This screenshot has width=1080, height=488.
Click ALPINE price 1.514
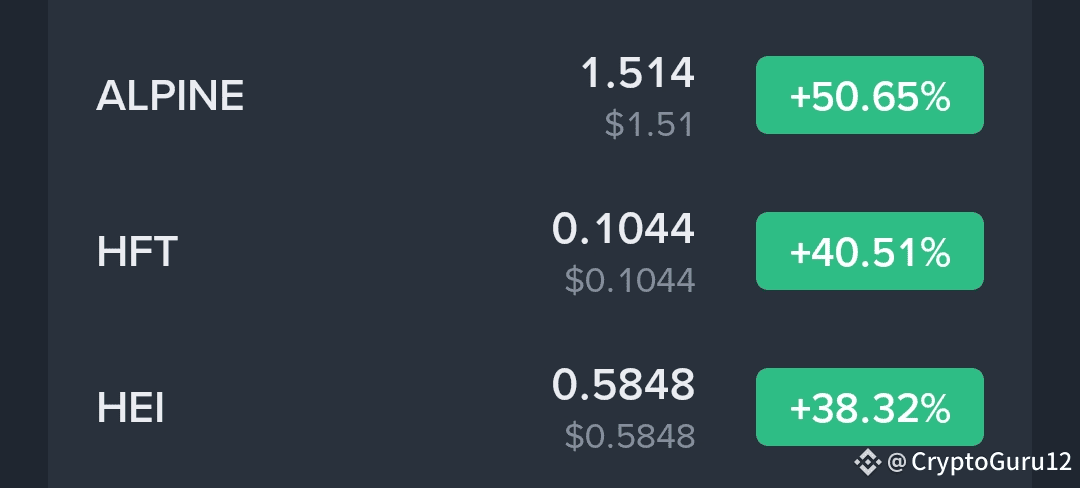pyautogui.click(x=637, y=73)
